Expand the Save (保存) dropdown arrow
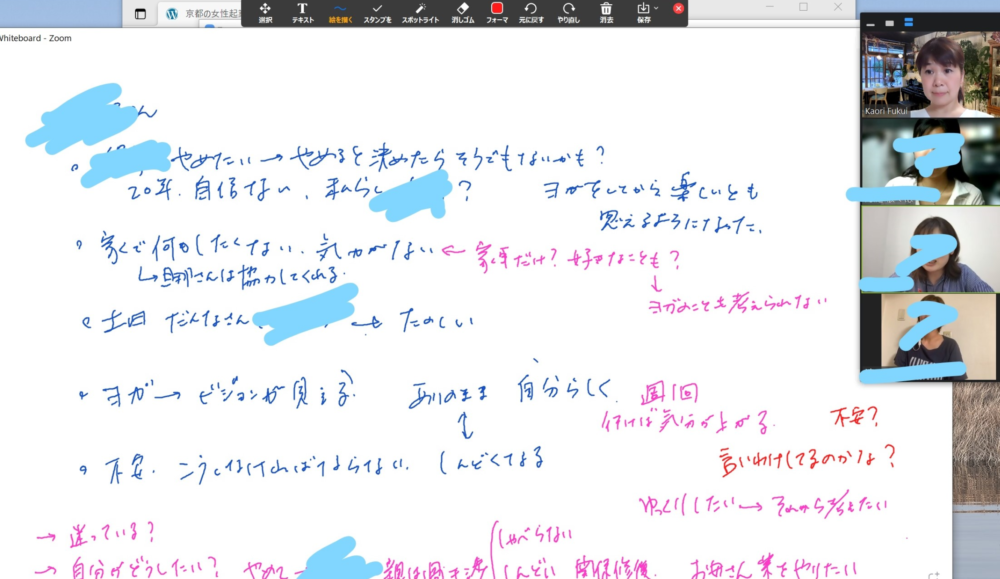Image resolution: width=1000 pixels, height=579 pixels. click(656, 8)
